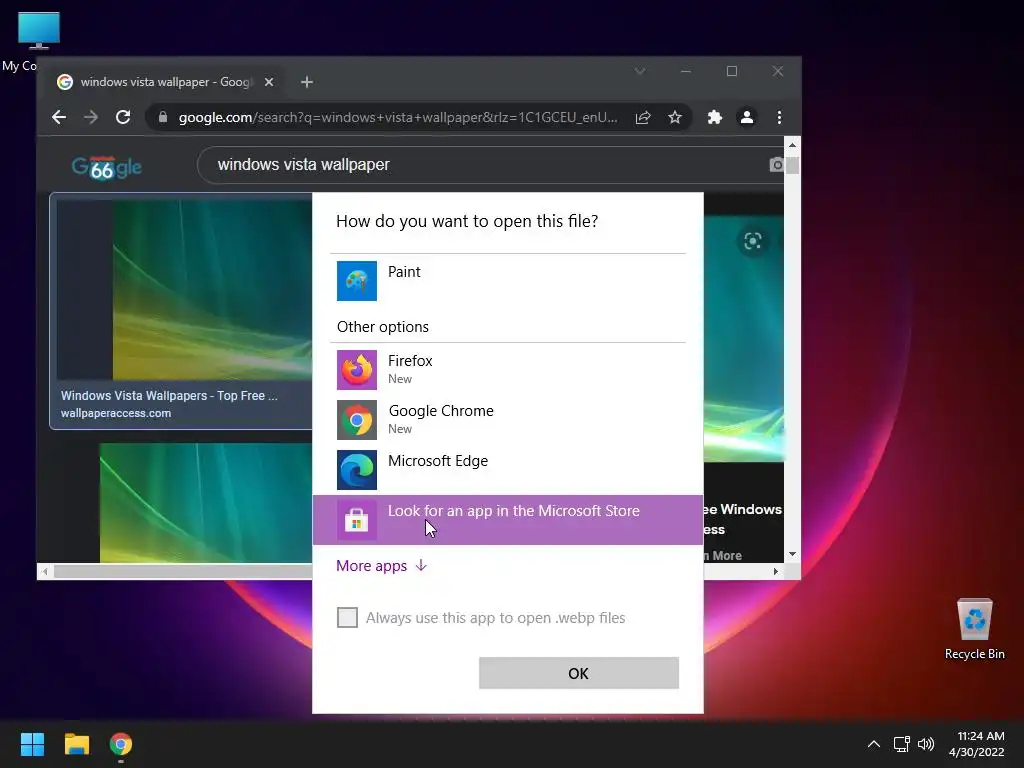Open the Windows Start menu

coord(32,744)
